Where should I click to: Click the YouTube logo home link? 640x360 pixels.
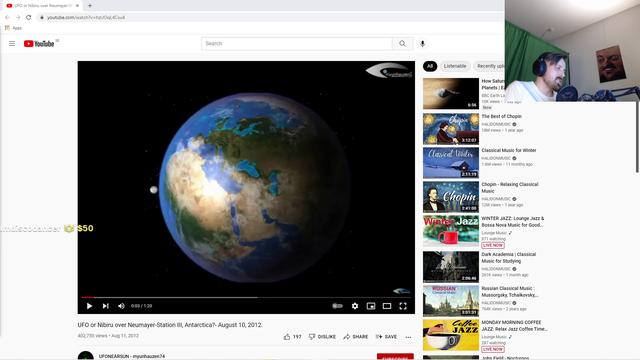(x=39, y=44)
